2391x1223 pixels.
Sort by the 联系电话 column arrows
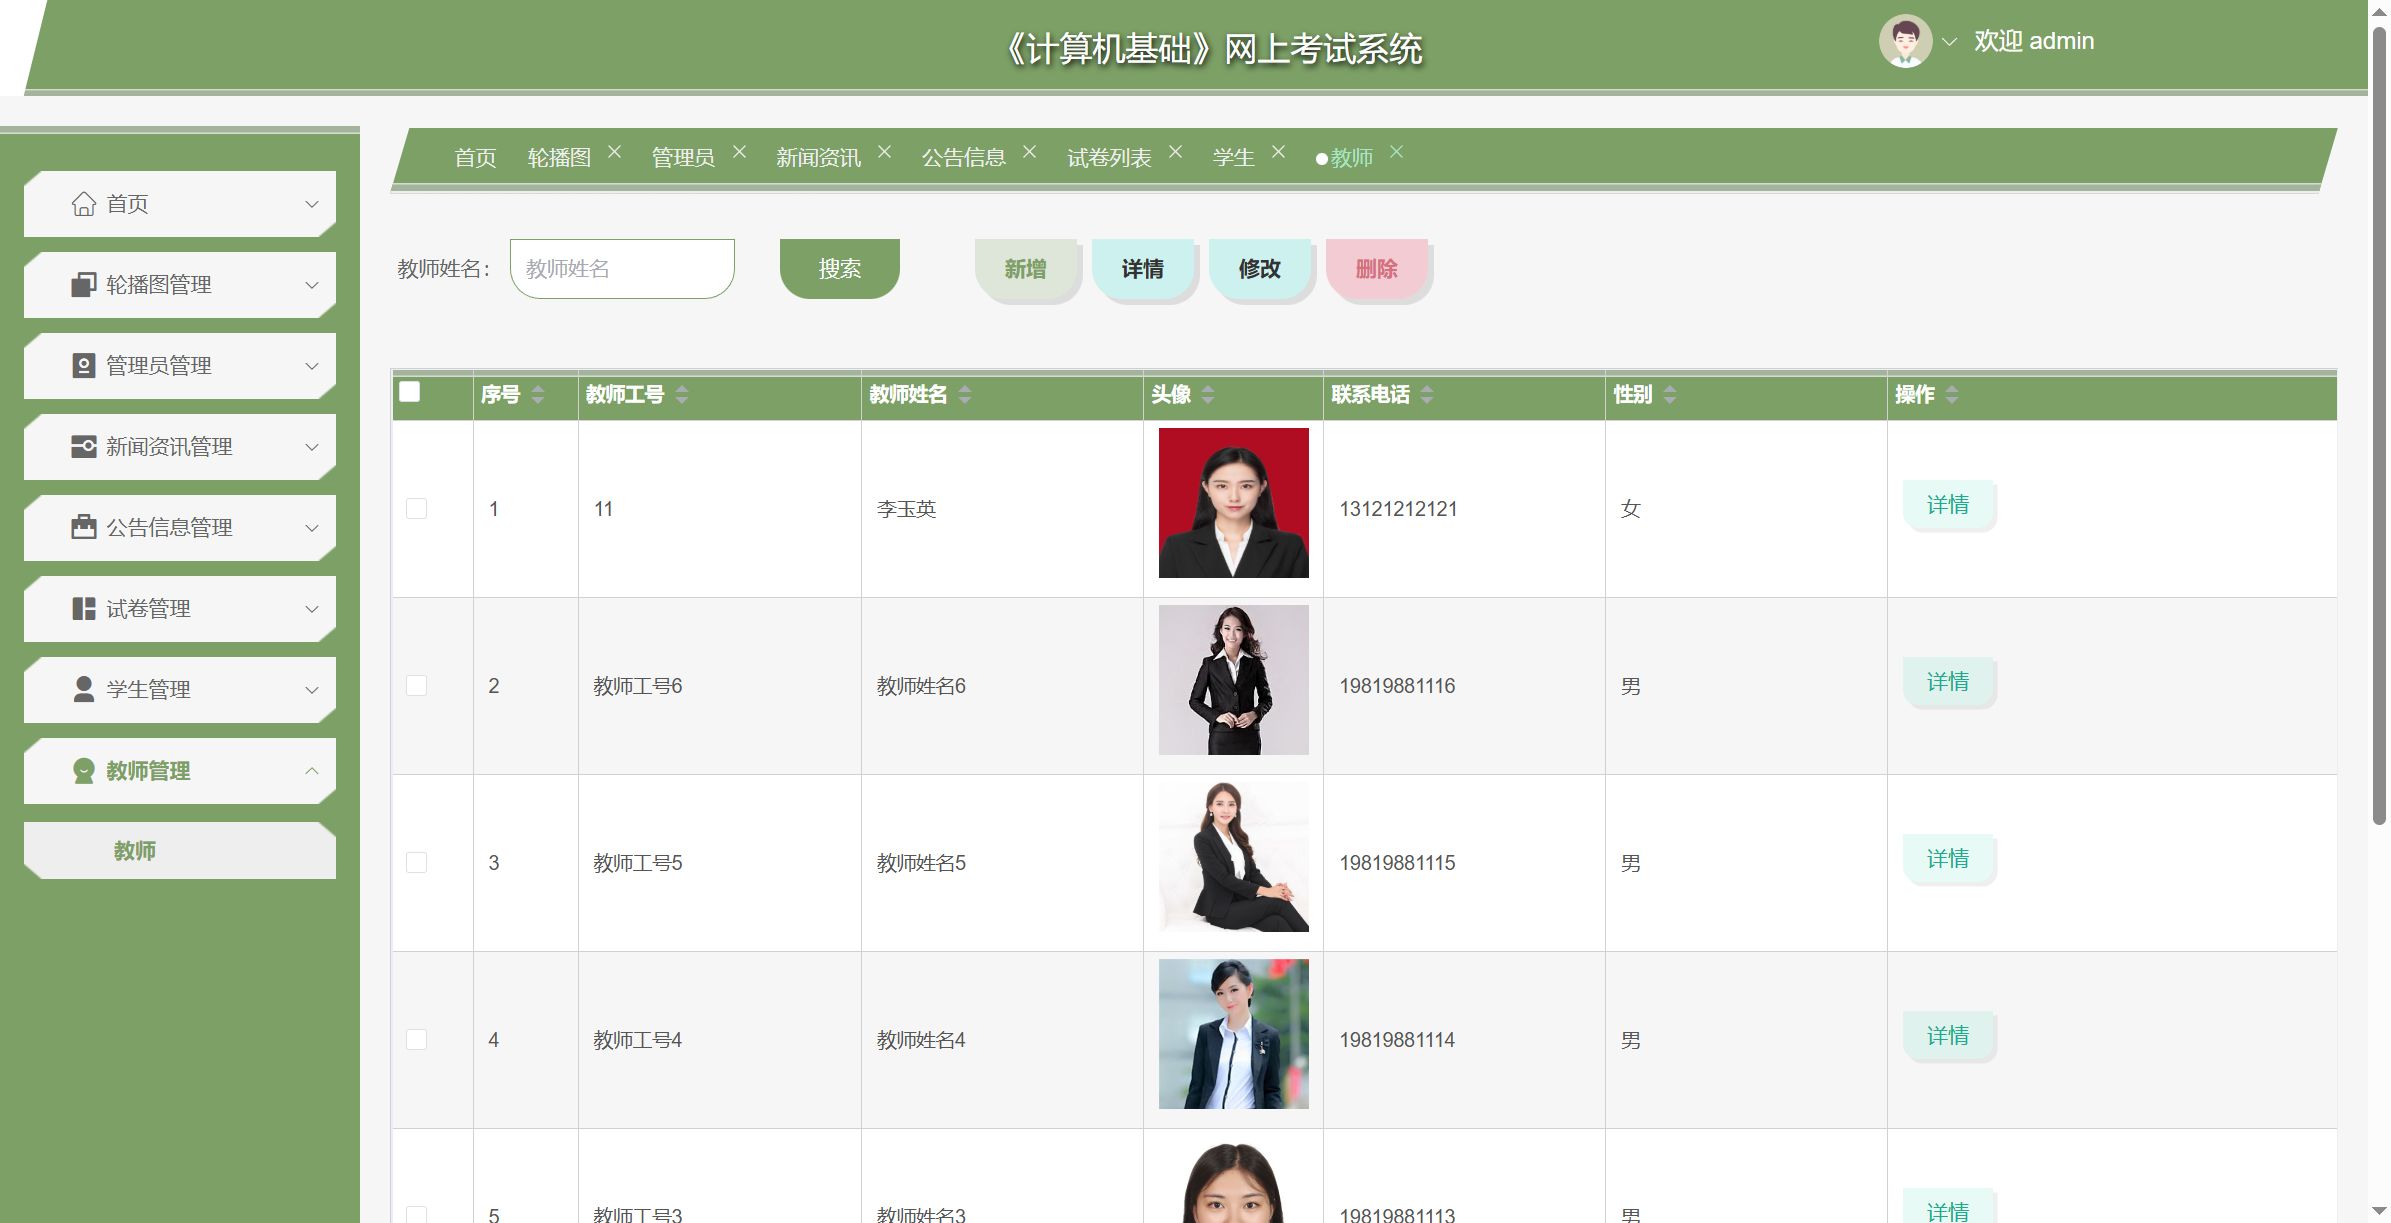pos(1427,395)
